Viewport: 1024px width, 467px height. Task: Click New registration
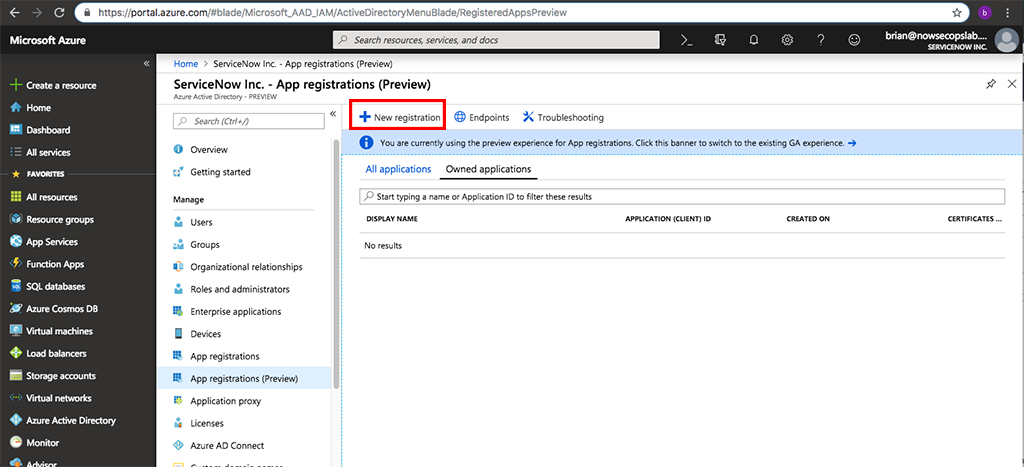(x=399, y=118)
